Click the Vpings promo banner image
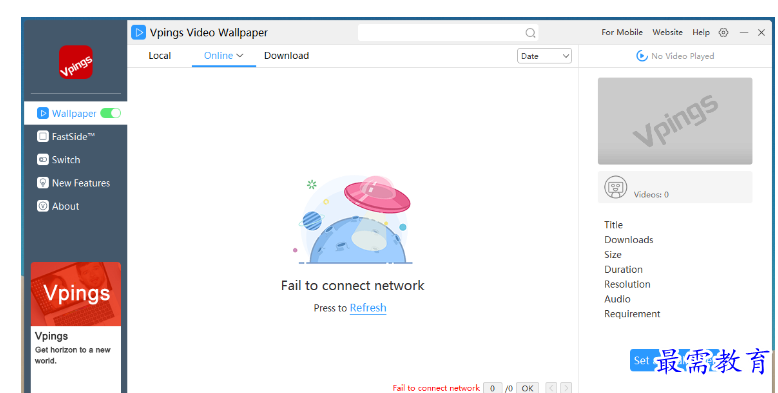 (x=75, y=294)
